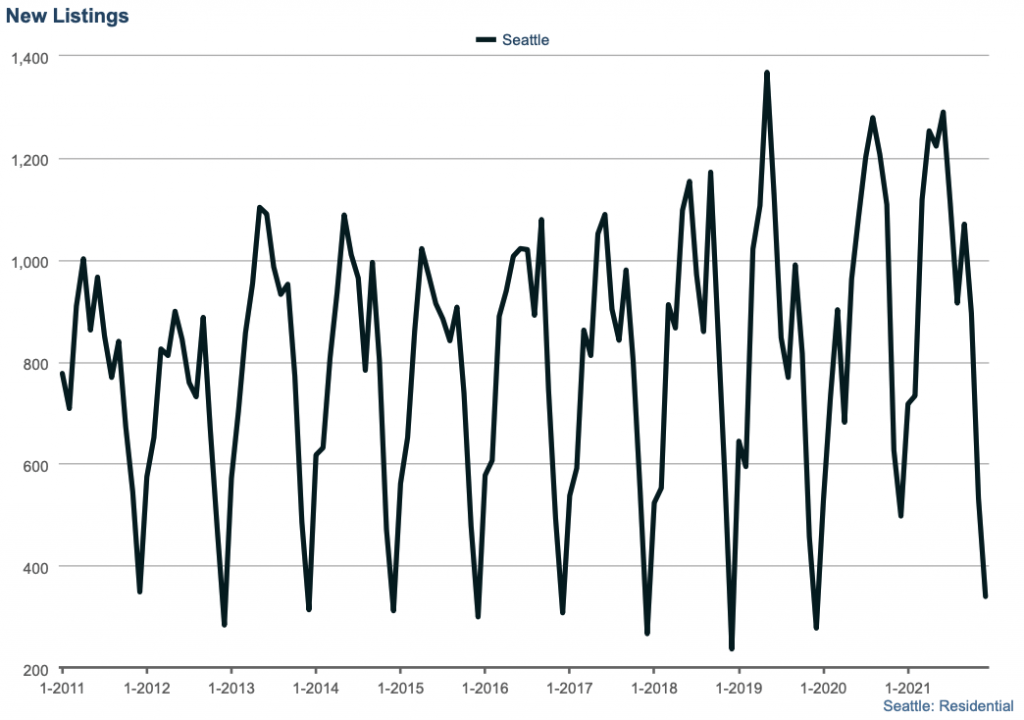Click the 1-2013 x-axis tick label

(x=231, y=689)
